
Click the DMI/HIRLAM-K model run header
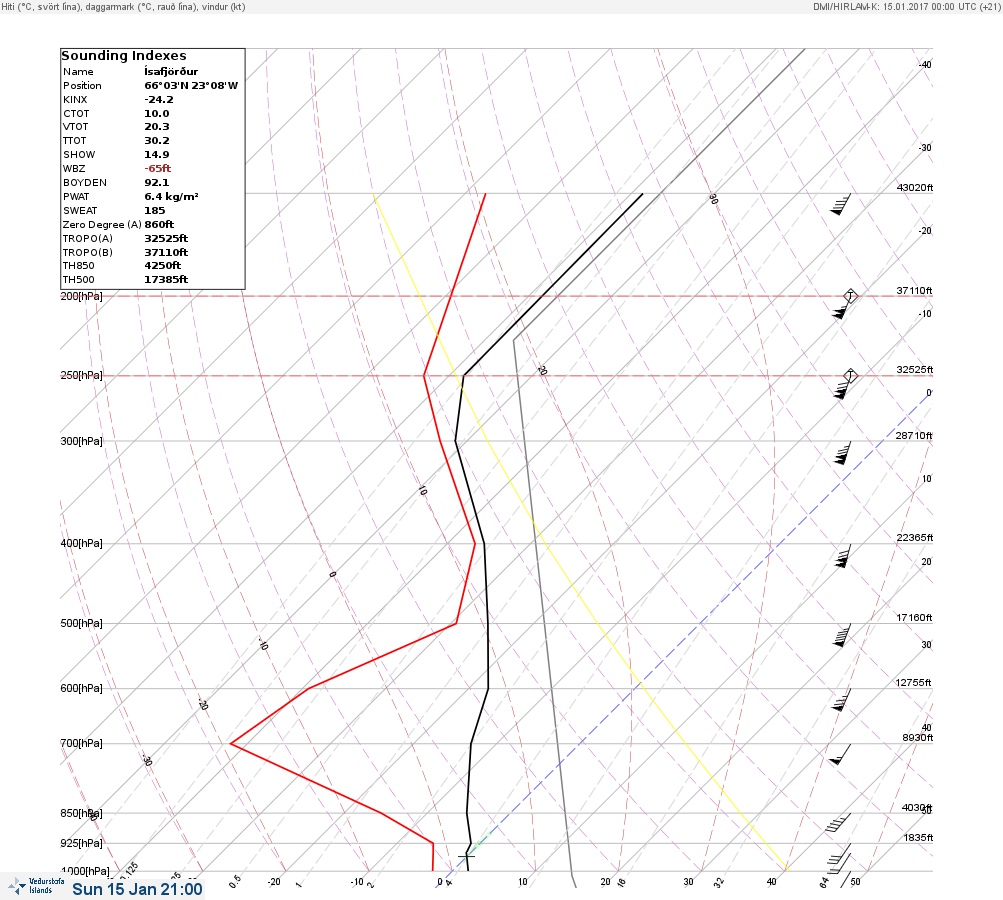click(906, 6)
